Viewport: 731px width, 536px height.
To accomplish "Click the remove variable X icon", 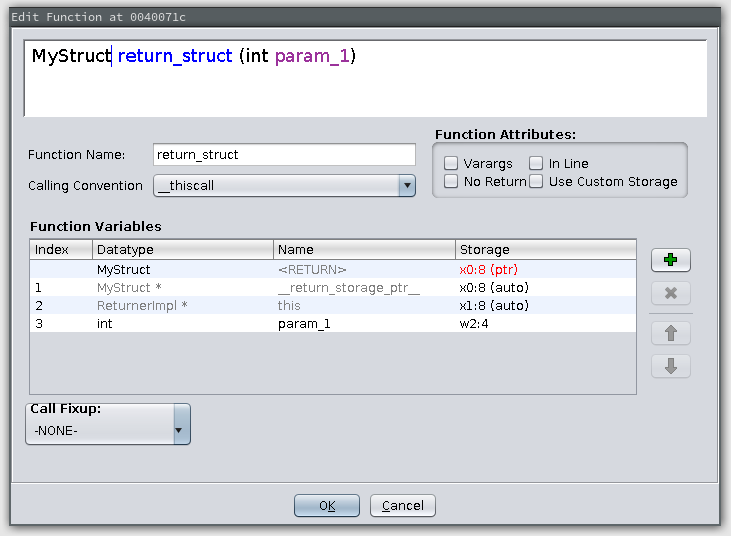I will coord(670,293).
